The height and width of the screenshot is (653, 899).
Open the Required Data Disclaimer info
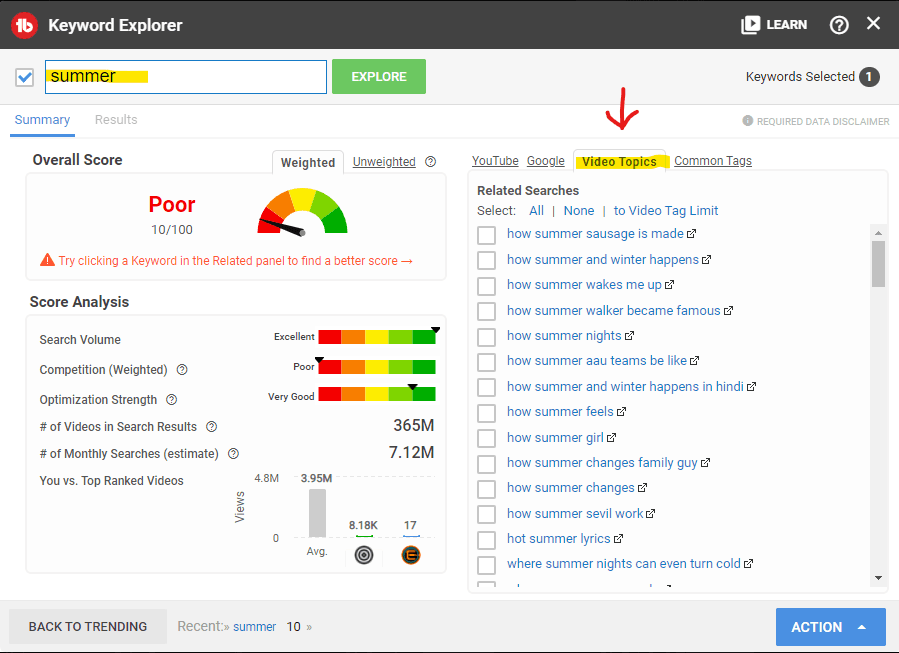(816, 121)
